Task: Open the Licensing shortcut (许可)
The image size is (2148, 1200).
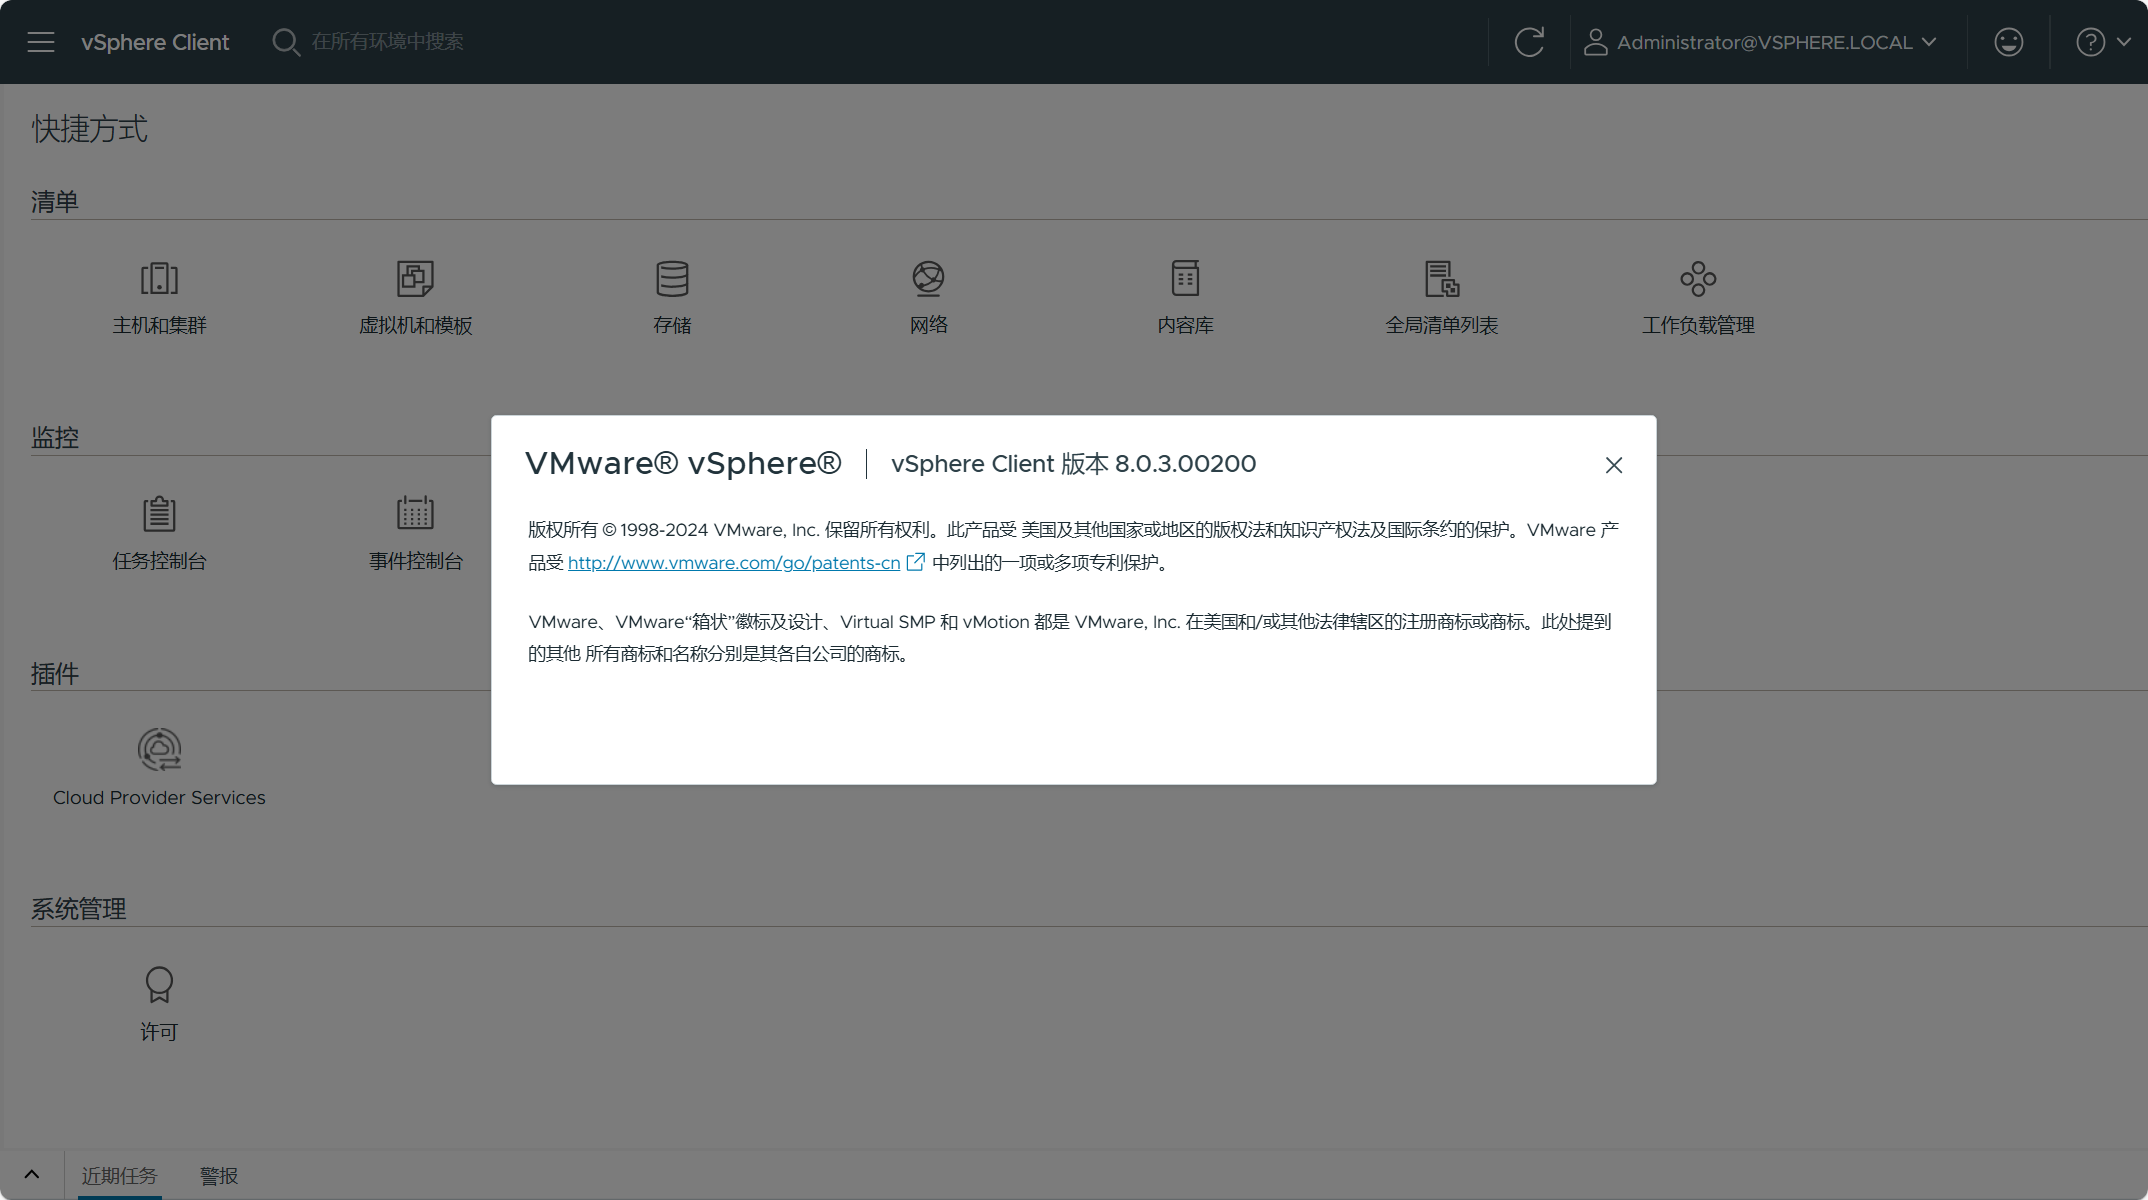Action: point(159,1004)
